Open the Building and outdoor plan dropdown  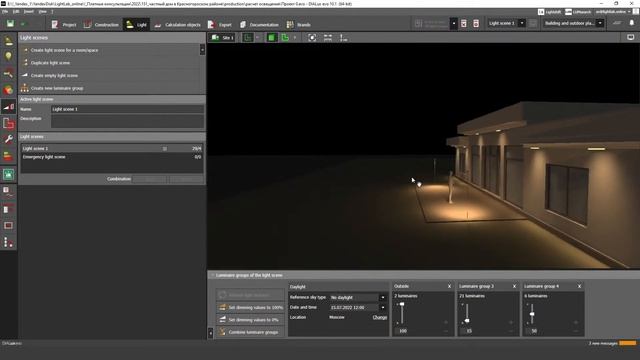pos(600,23)
